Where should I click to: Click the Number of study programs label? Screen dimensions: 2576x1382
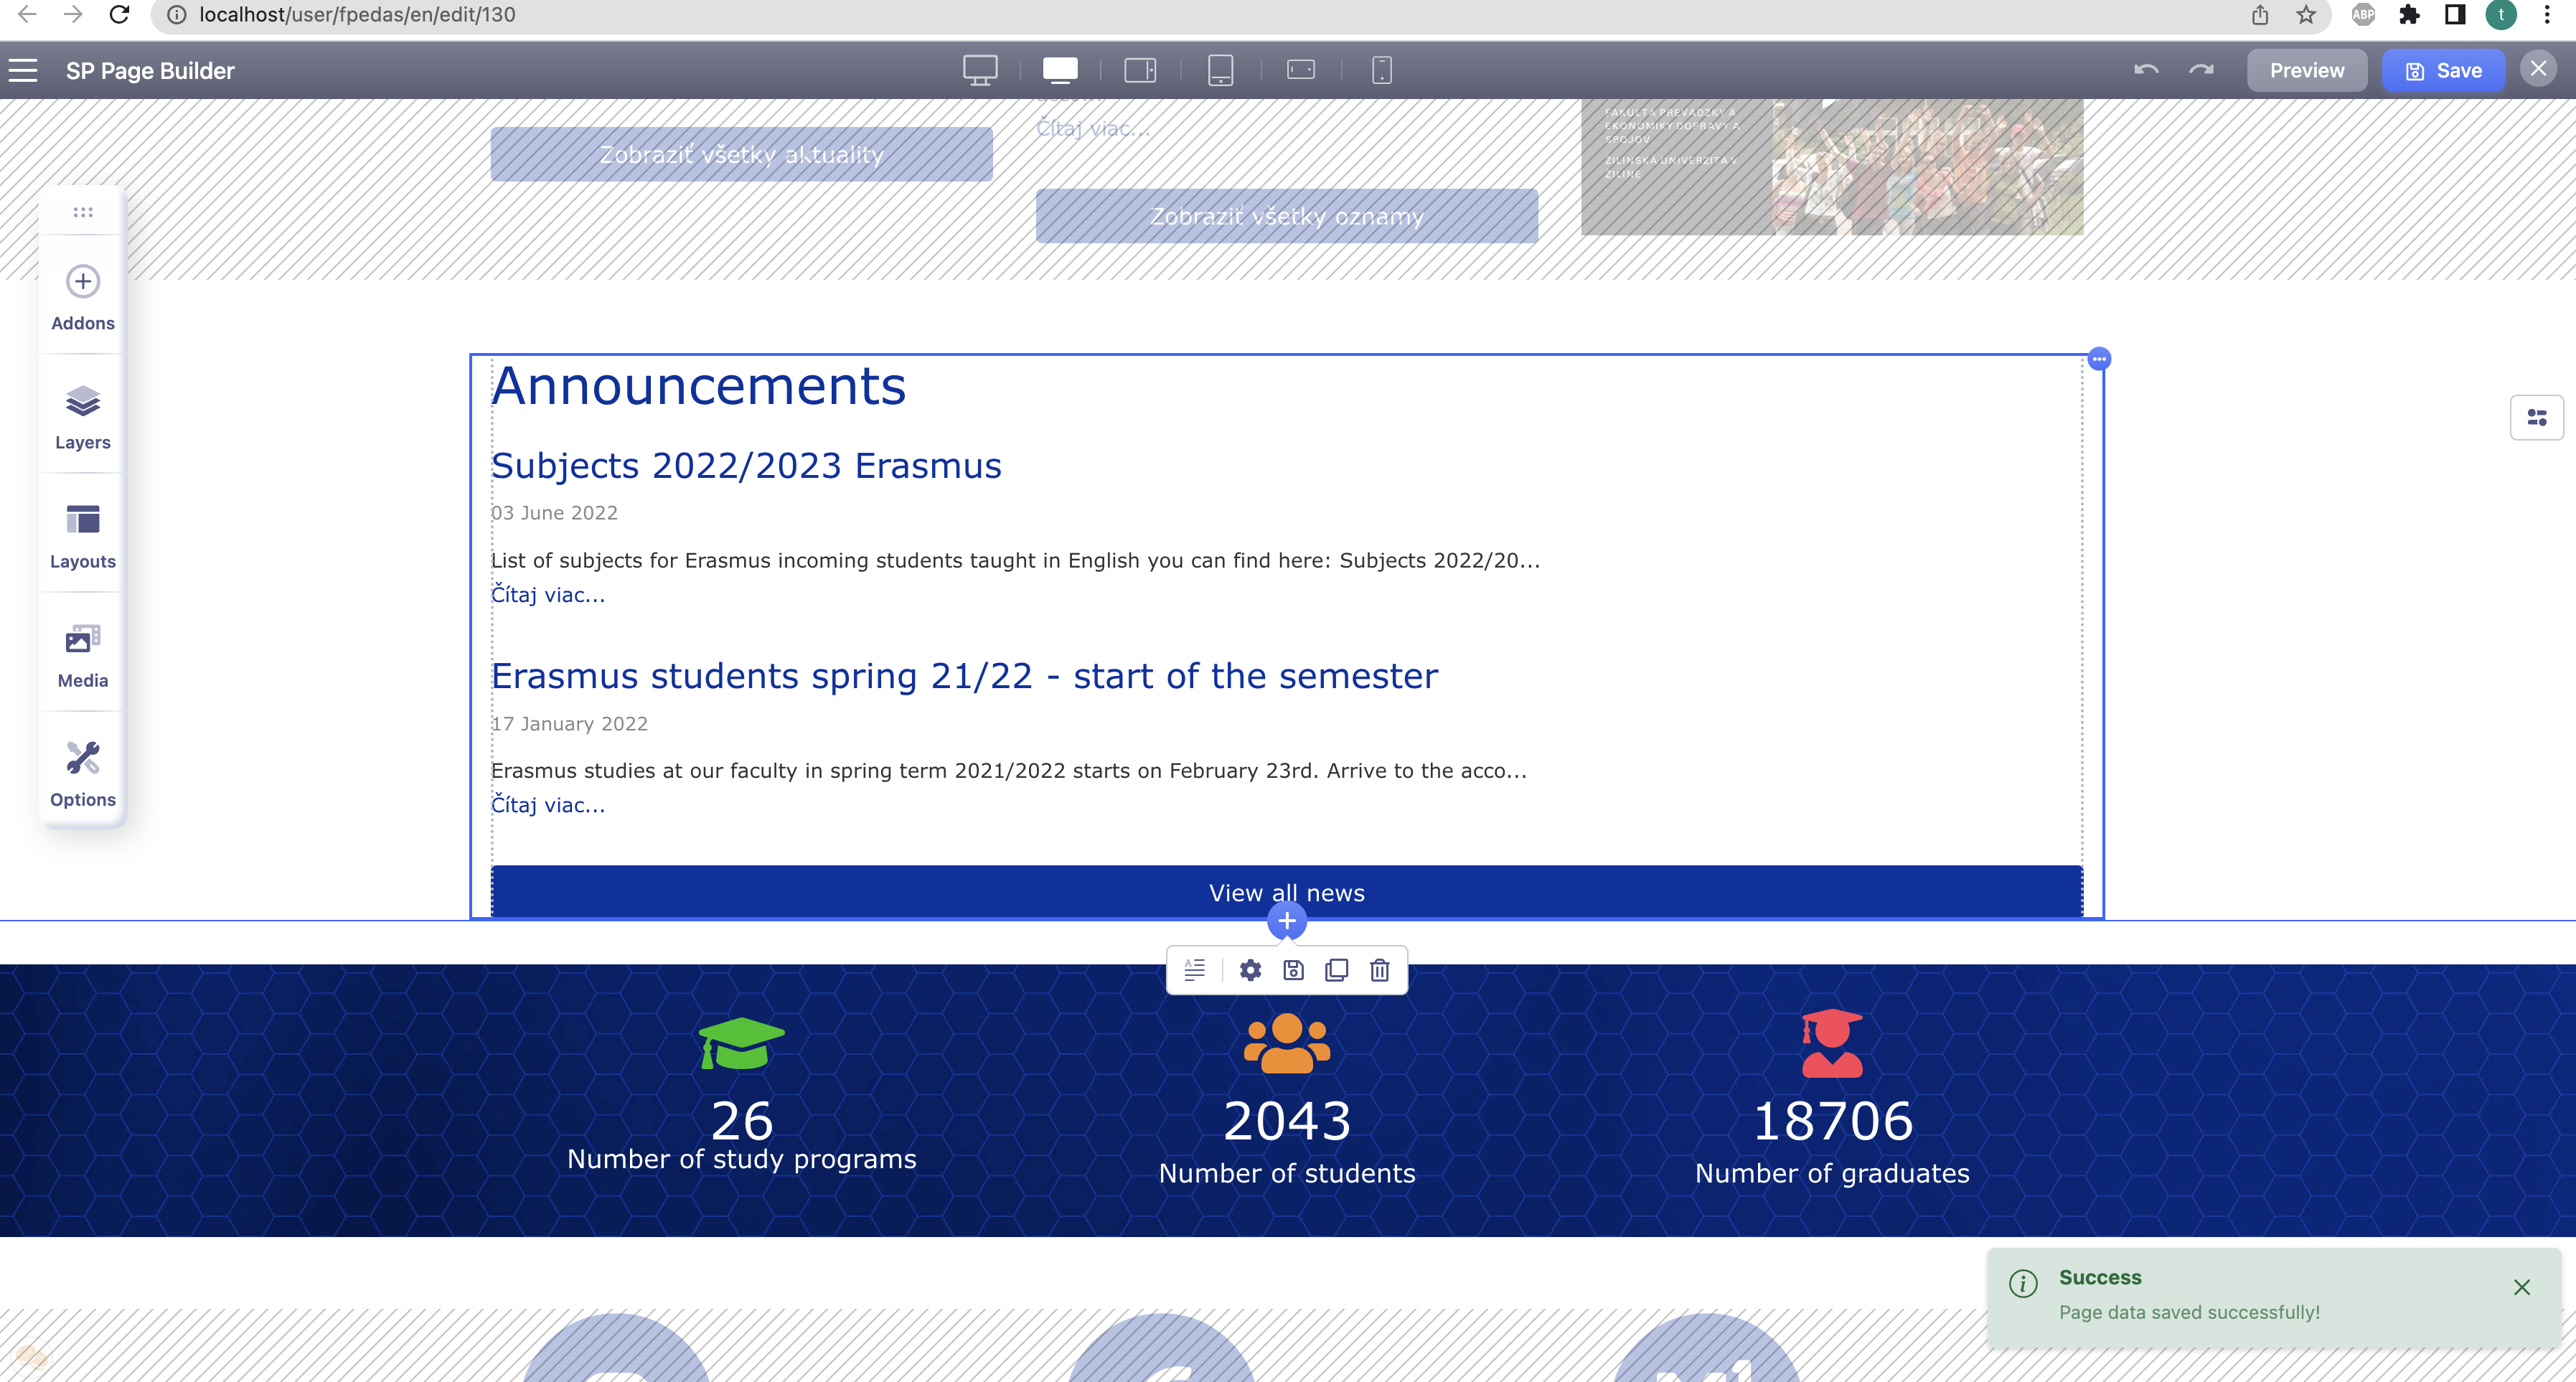point(742,1160)
